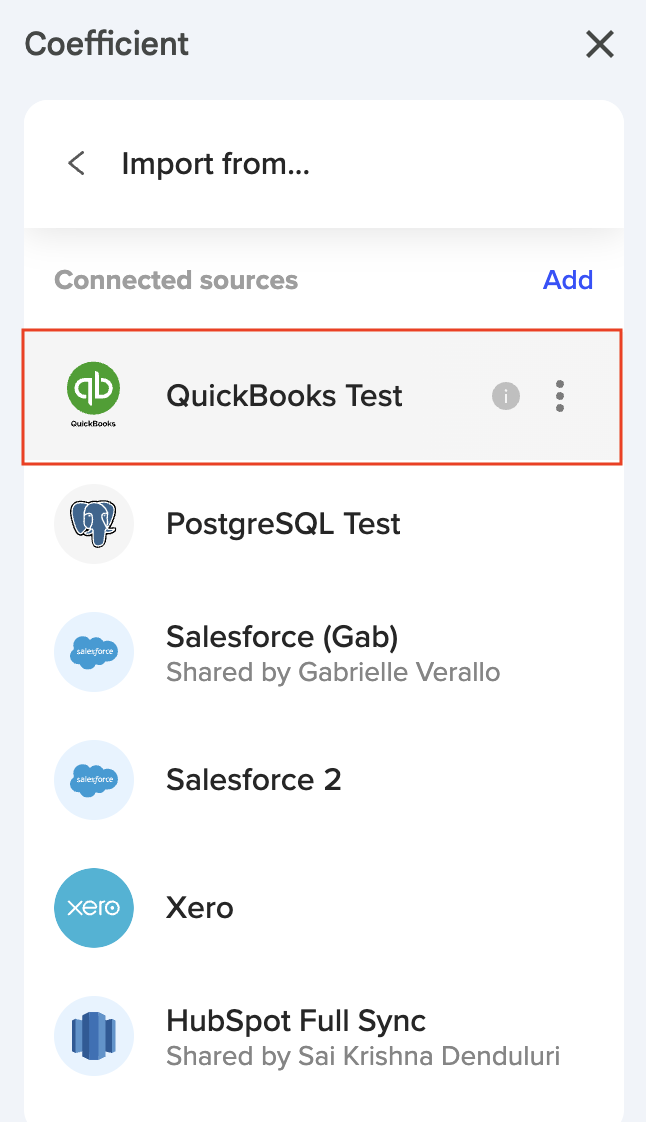
Task: Click the Salesforce 2 cloud icon
Action: [93, 780]
